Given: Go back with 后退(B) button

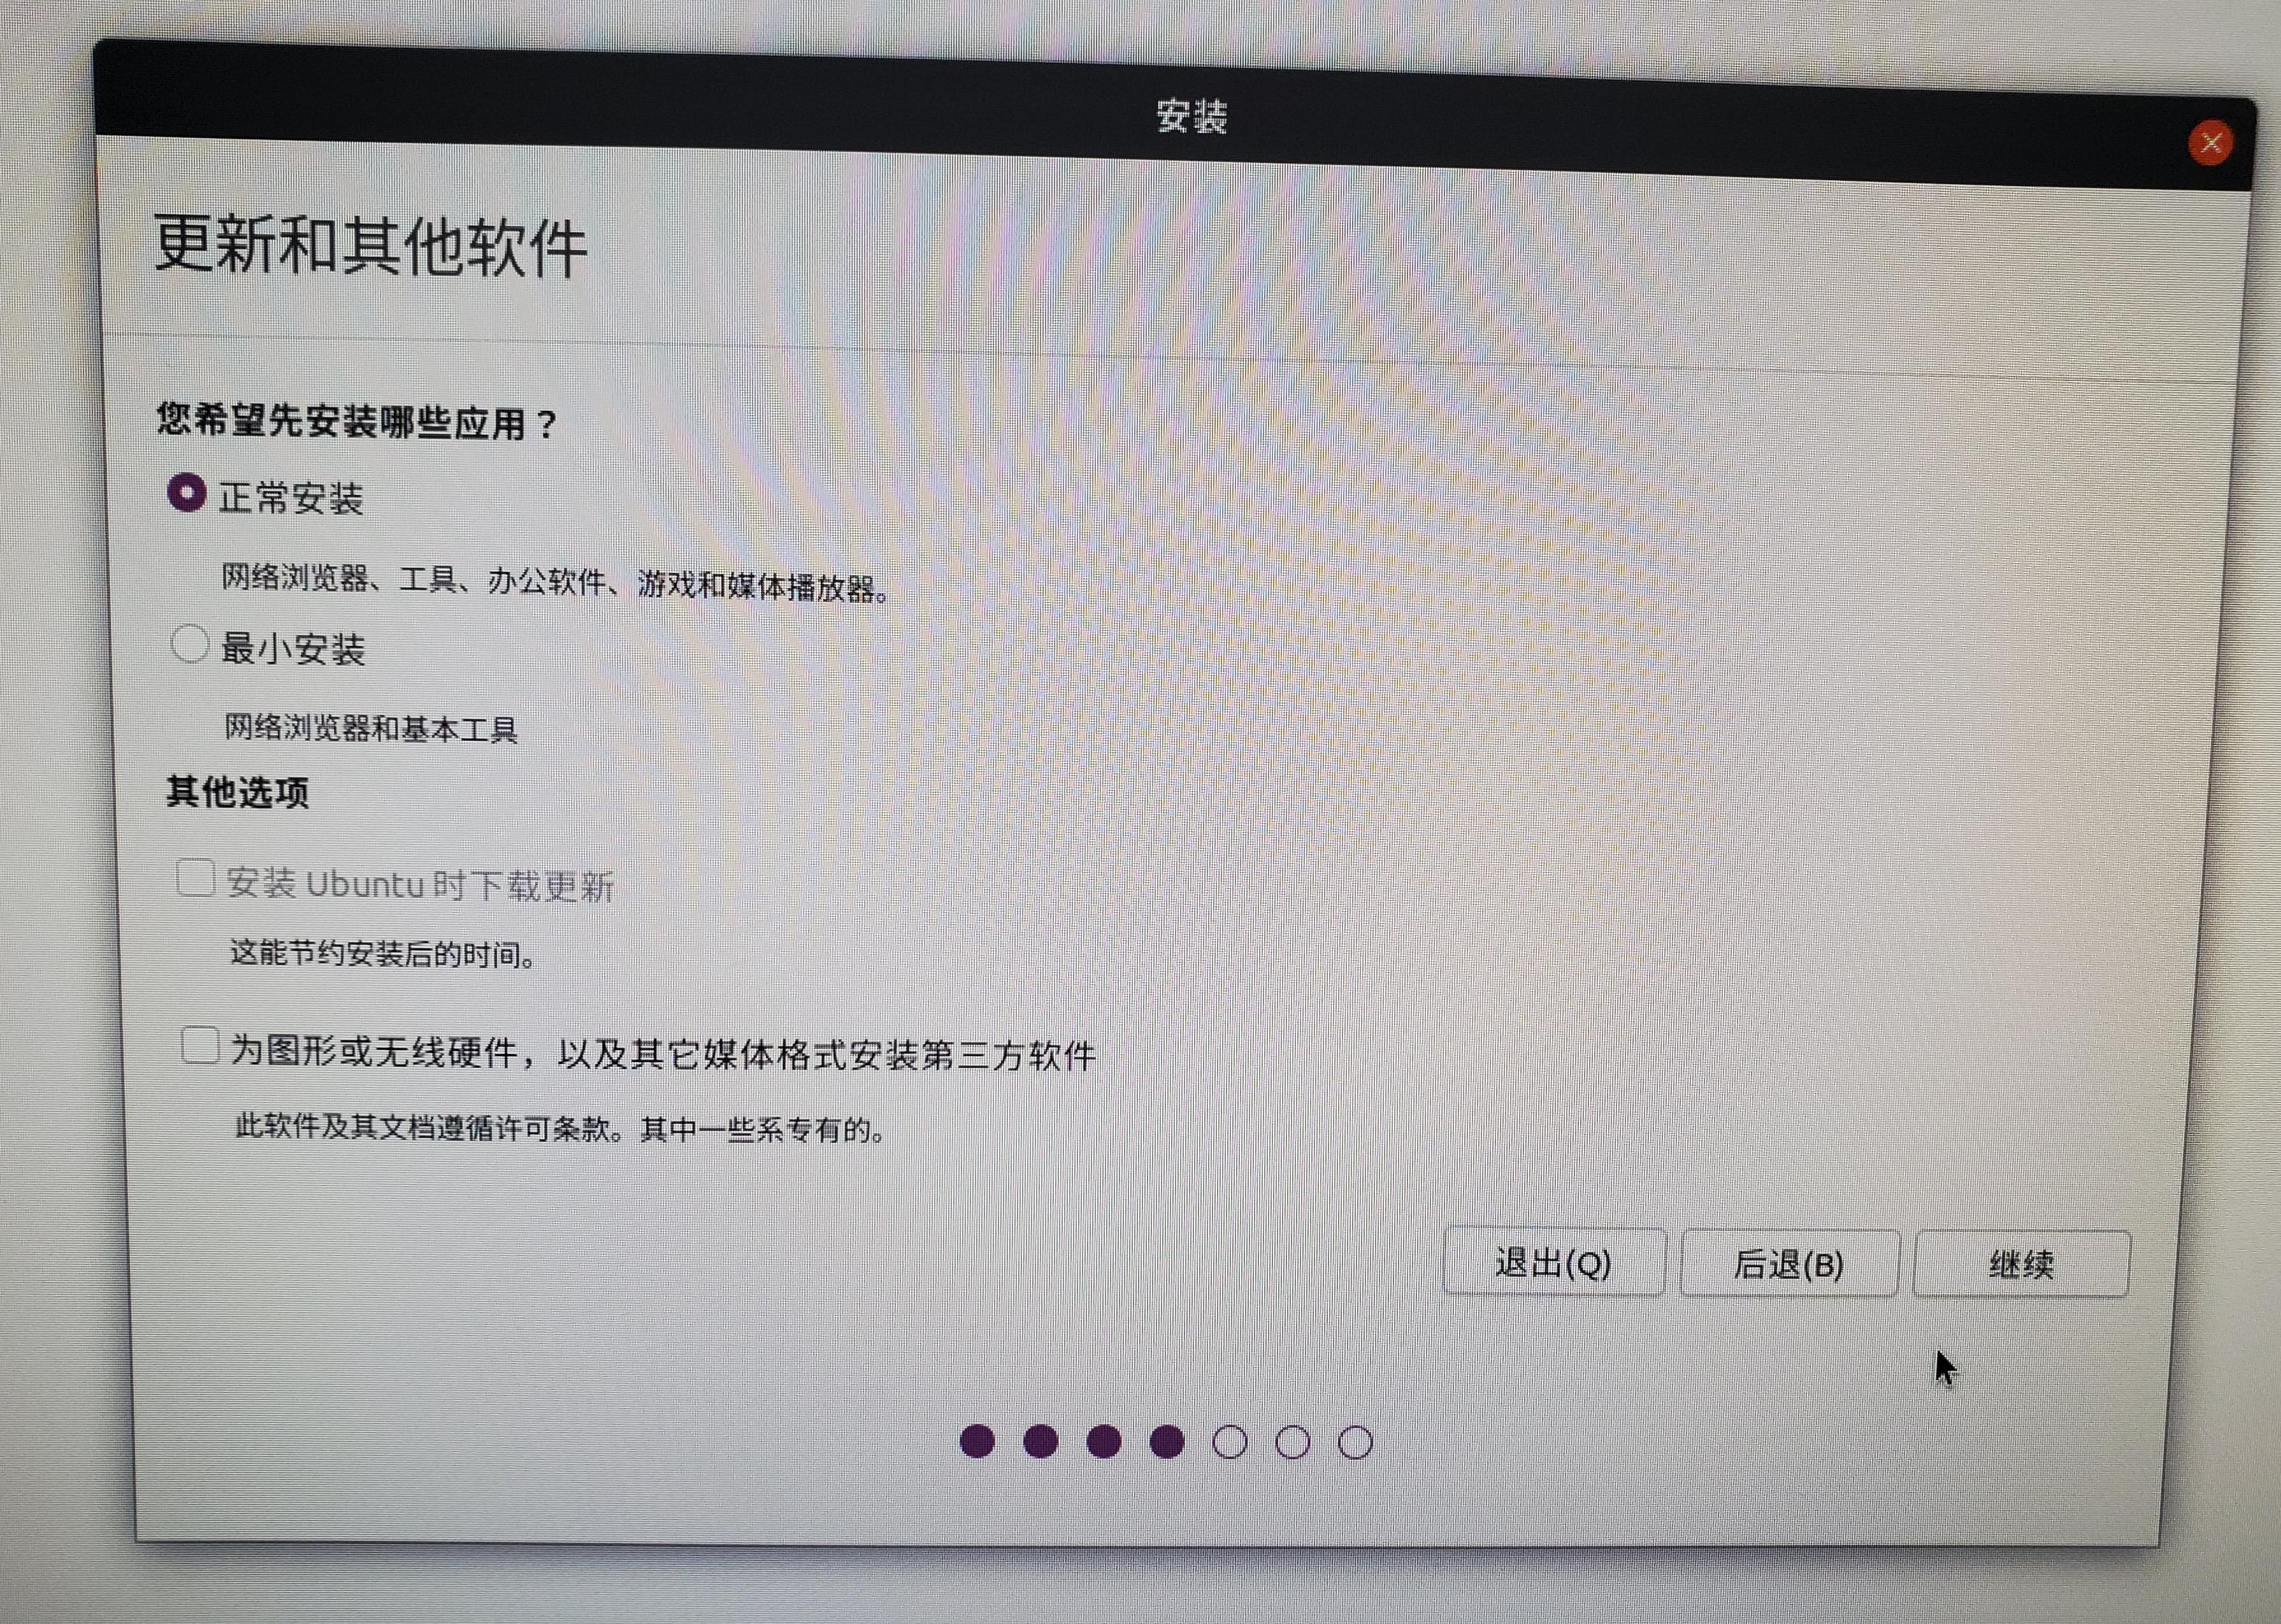Looking at the screenshot, I should 1789,1264.
